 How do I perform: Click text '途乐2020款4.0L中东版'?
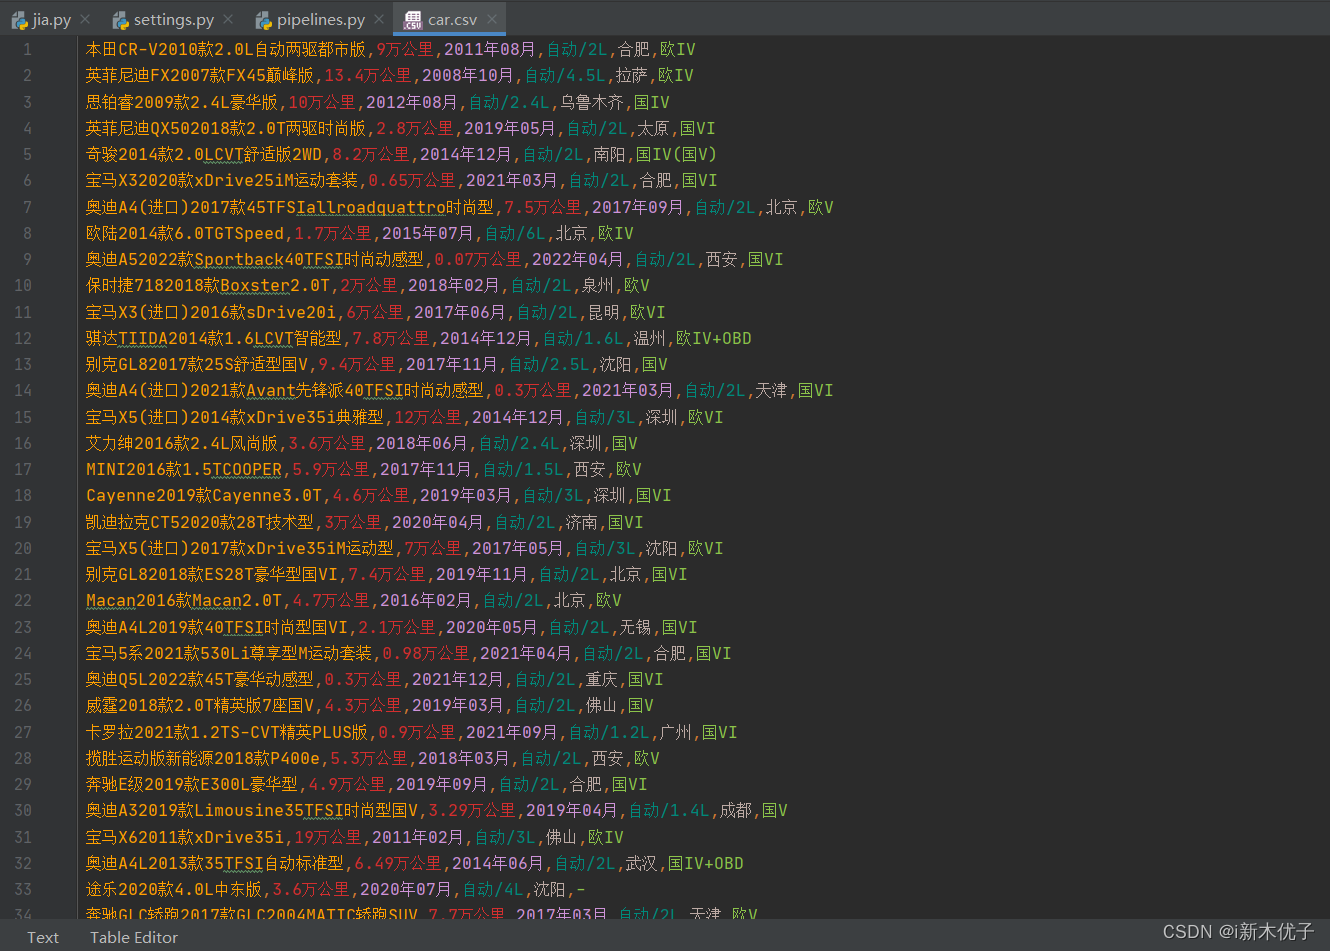174,889
